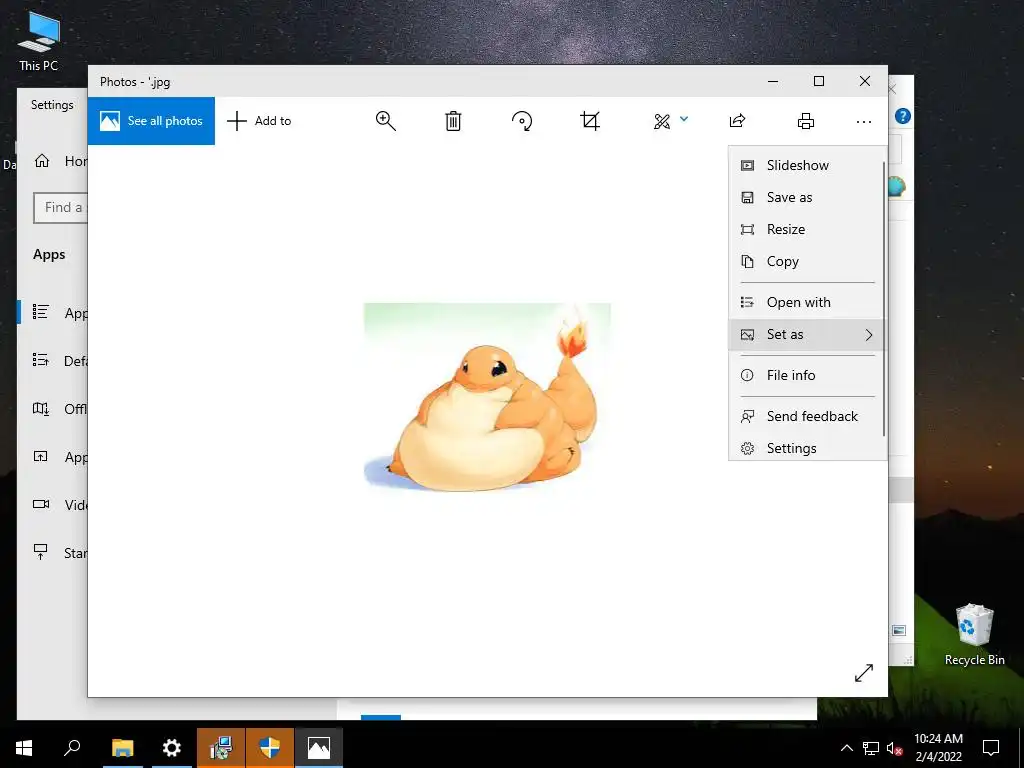Viewport: 1024px width, 768px height.
Task: Open the notification center icon
Action: click(x=991, y=748)
